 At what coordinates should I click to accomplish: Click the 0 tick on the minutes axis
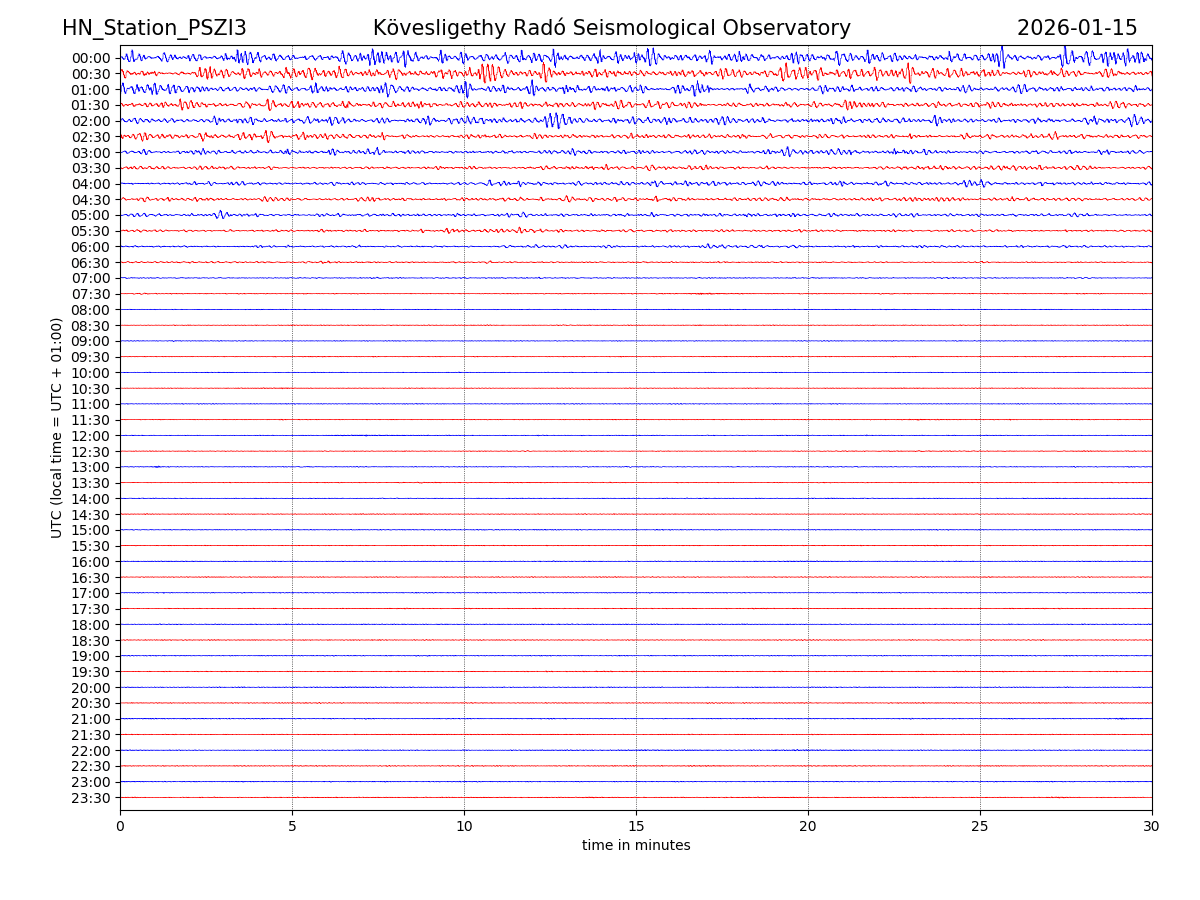click(120, 827)
